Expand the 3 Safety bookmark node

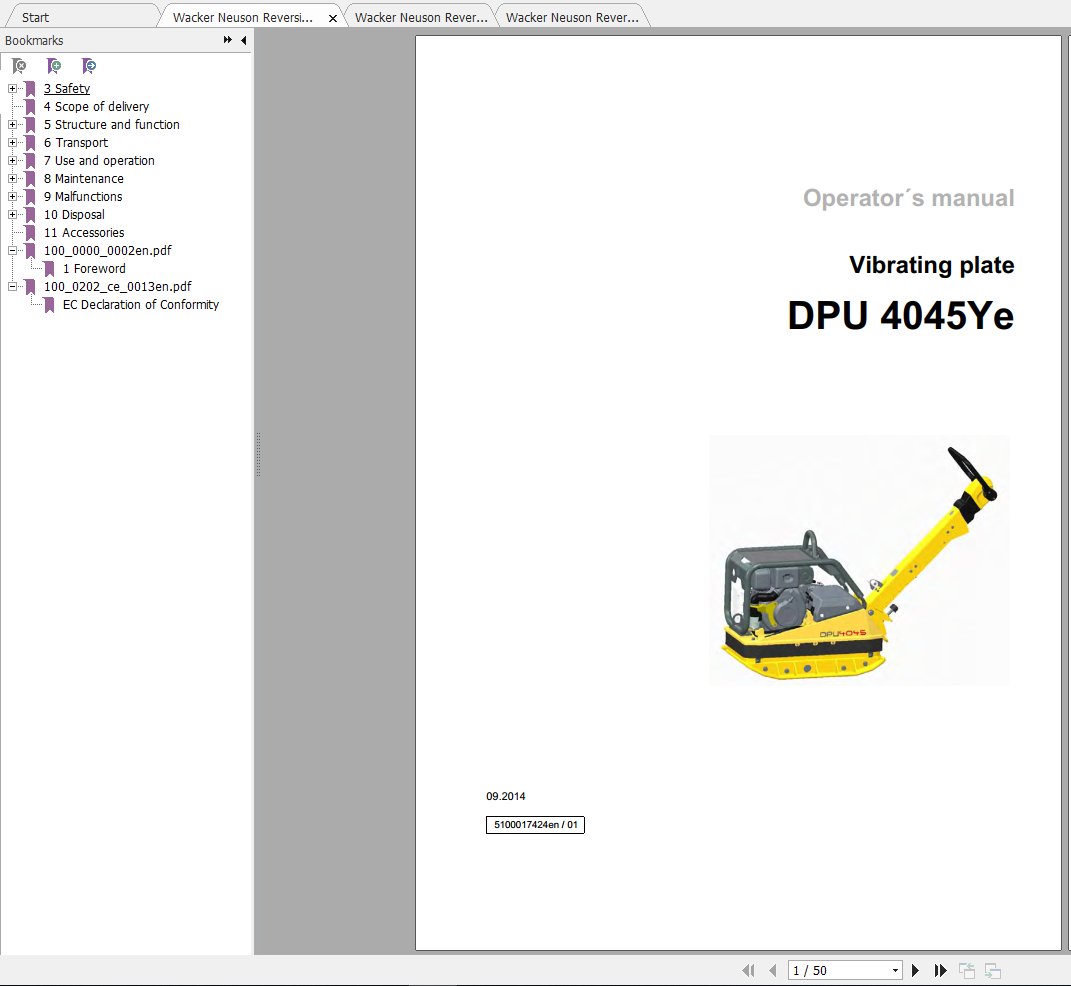pyautogui.click(x=10, y=88)
